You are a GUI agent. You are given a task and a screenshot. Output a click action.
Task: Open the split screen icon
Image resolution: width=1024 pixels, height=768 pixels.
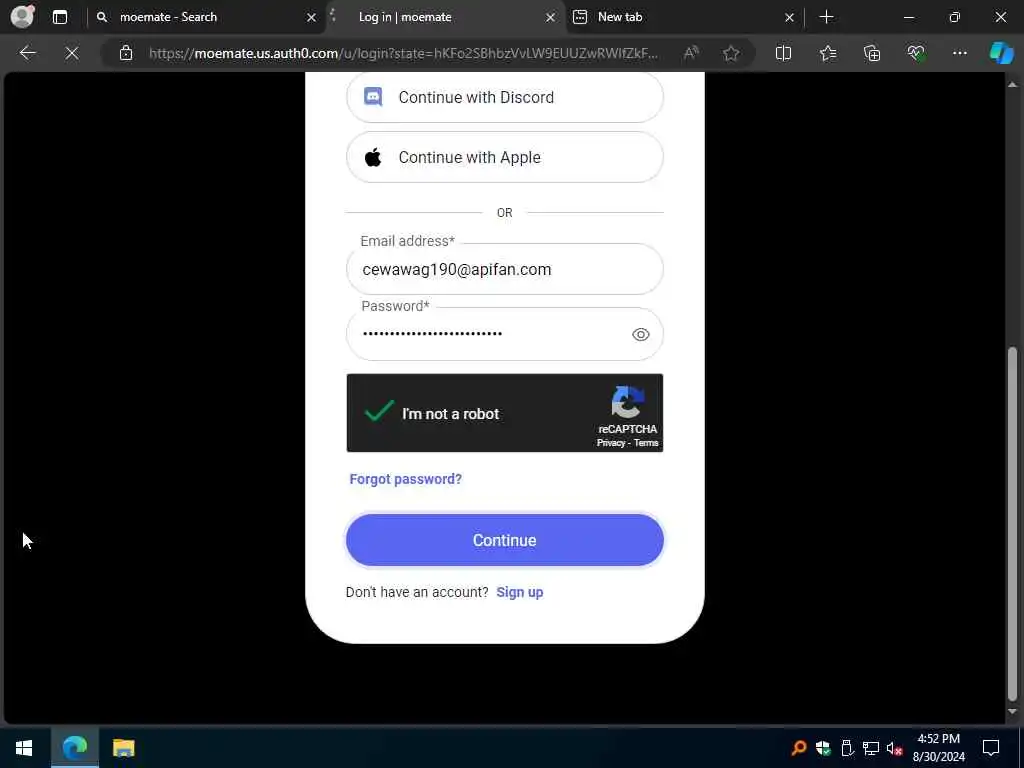pos(783,53)
